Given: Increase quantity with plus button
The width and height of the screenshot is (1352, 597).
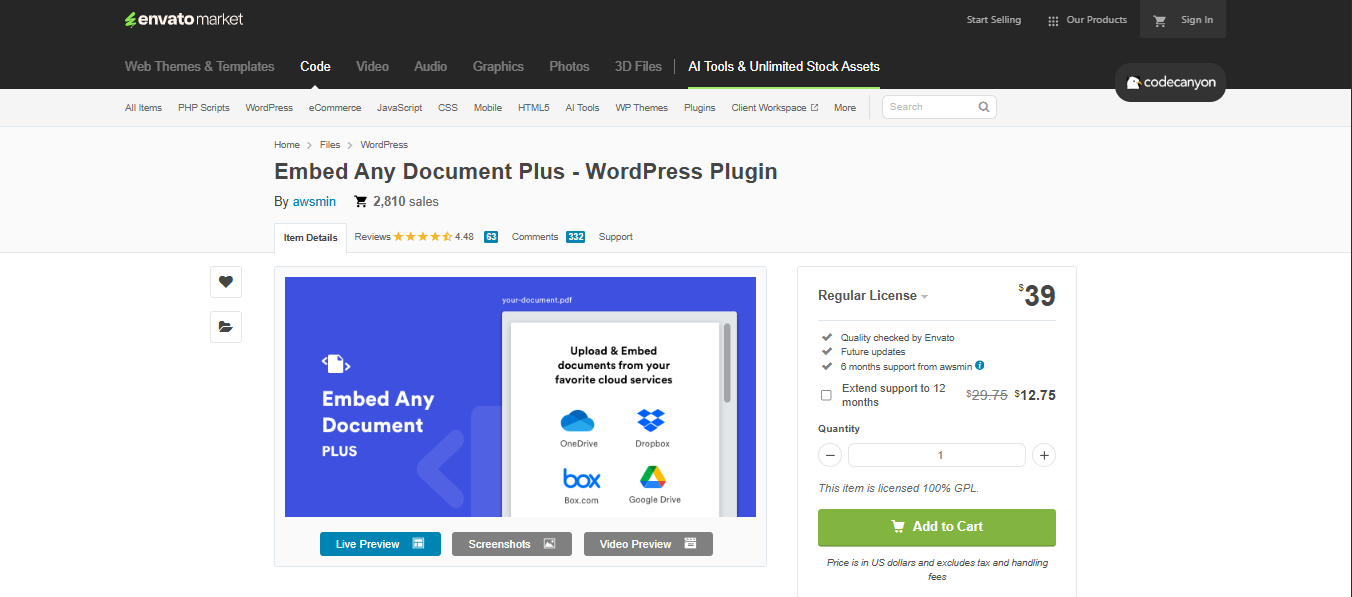Looking at the screenshot, I should coord(1044,455).
